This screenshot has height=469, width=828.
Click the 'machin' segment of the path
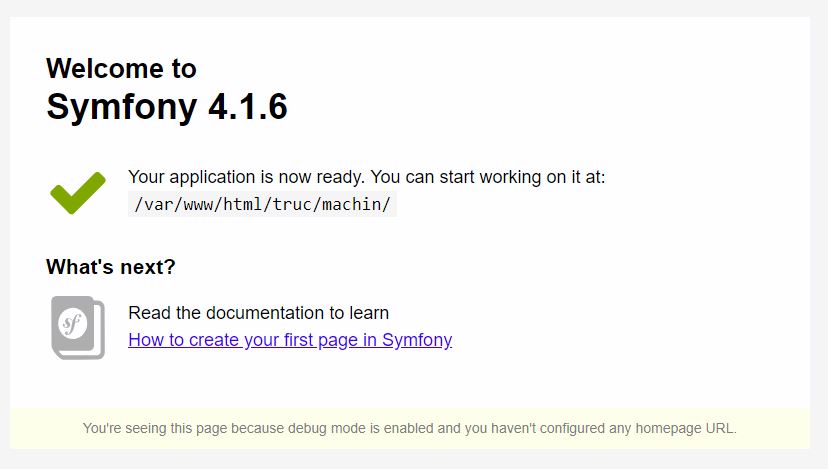click(352, 204)
